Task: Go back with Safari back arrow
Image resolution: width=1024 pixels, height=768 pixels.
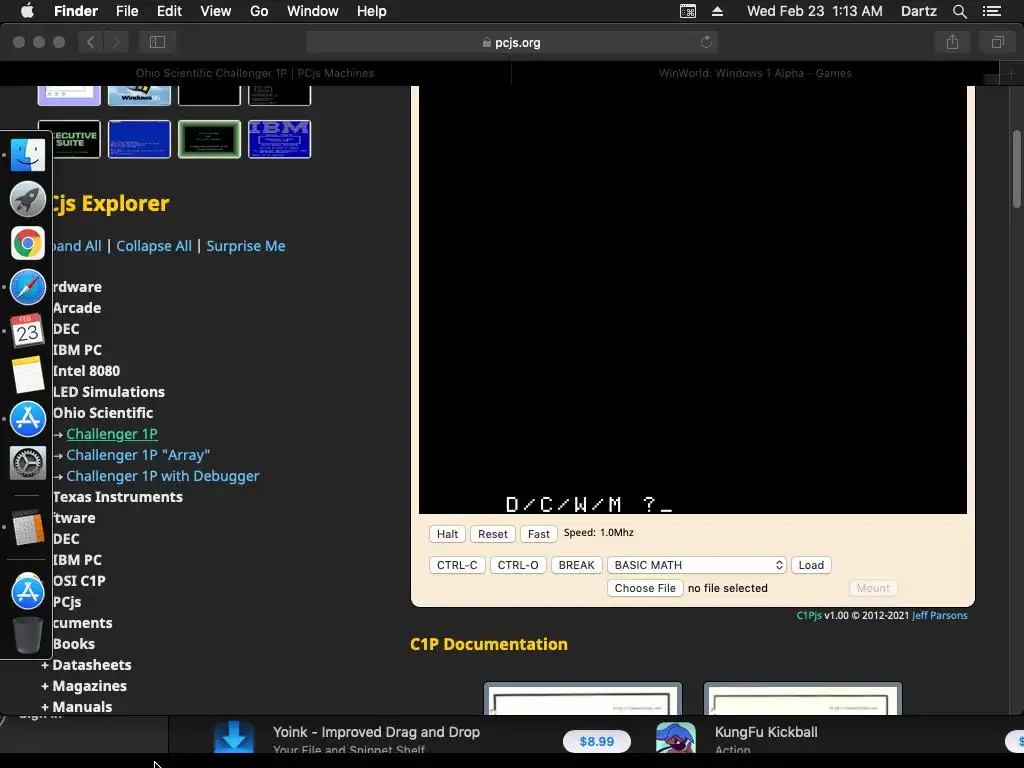Action: tap(91, 42)
